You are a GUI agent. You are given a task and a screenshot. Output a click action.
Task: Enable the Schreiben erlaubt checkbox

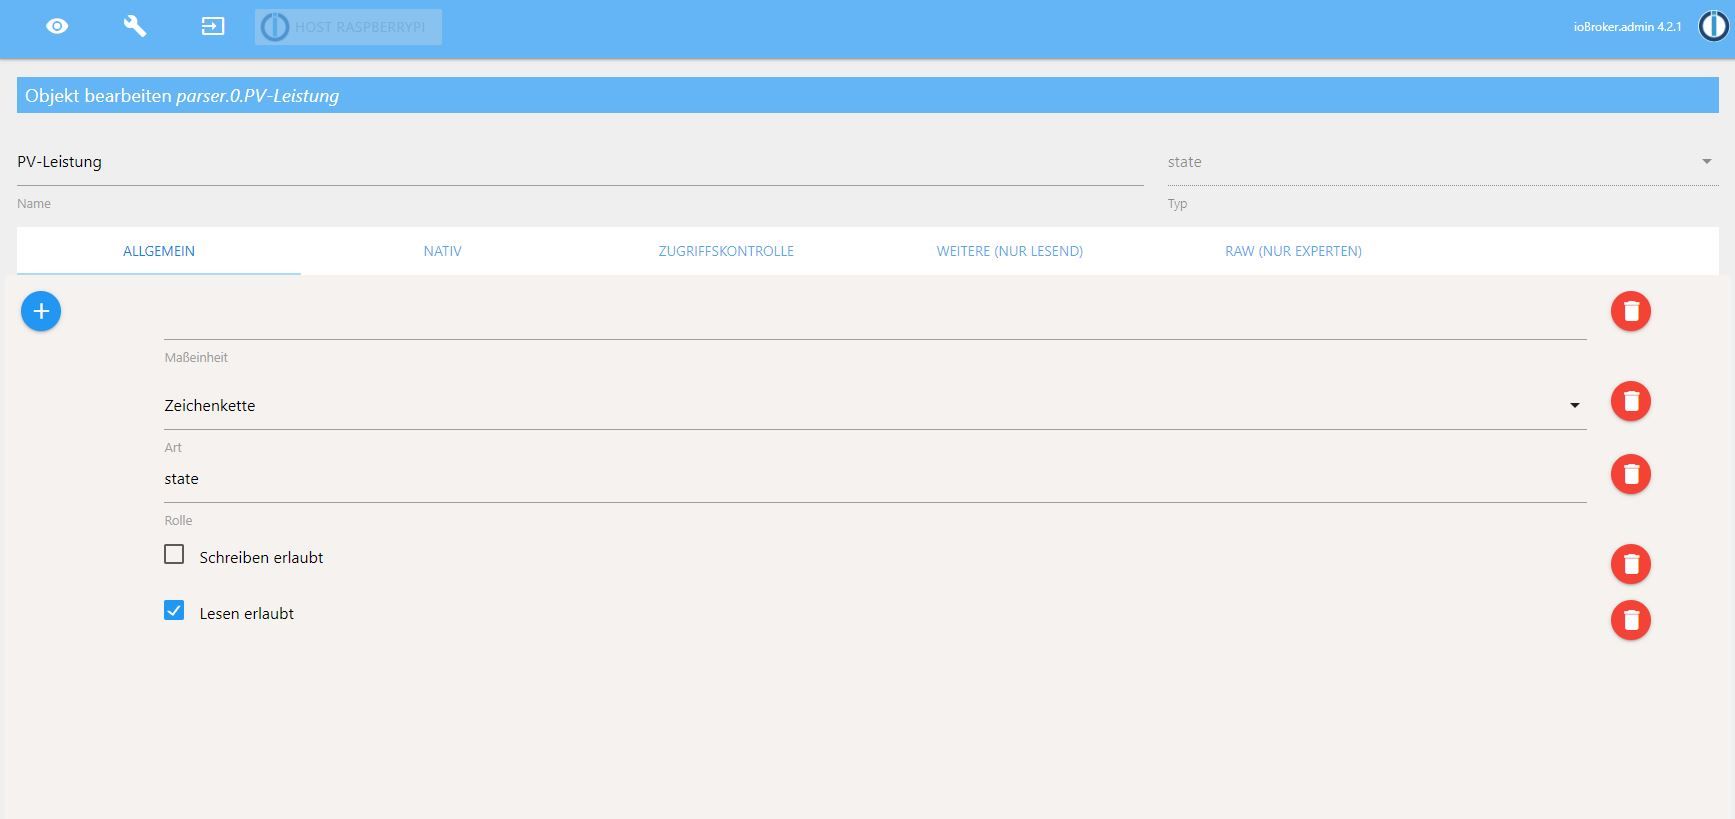pos(174,554)
